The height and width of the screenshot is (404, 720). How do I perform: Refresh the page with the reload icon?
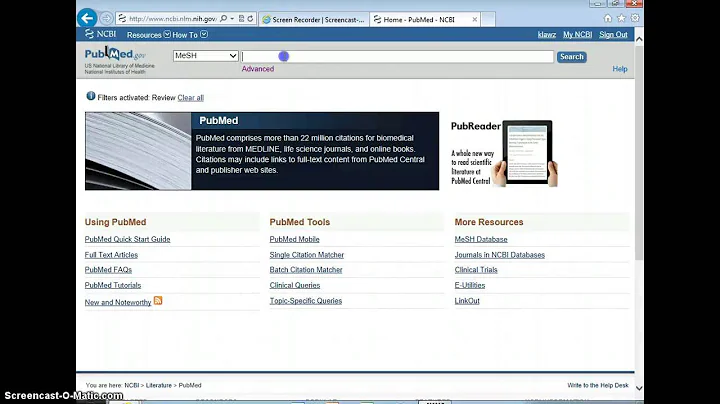(250, 19)
